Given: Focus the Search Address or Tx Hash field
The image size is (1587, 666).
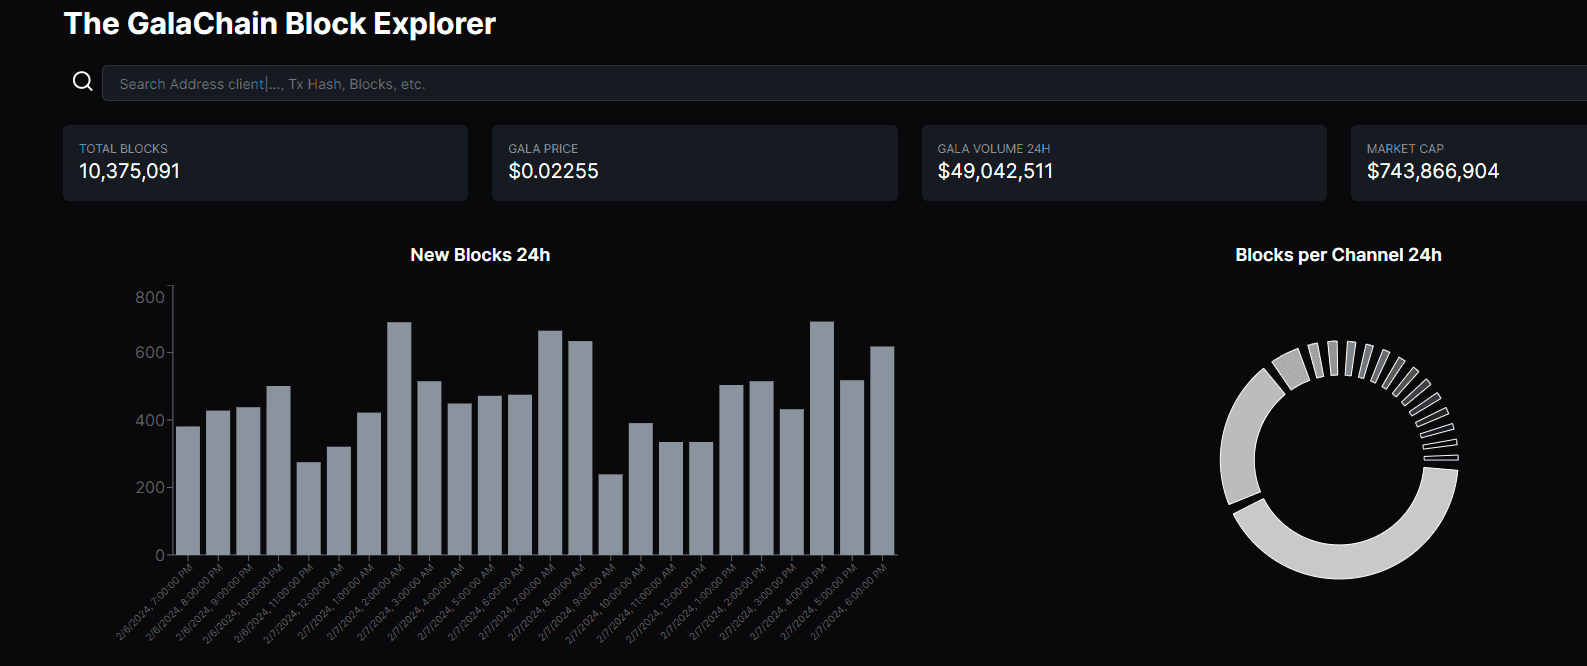Looking at the screenshot, I should (800, 84).
